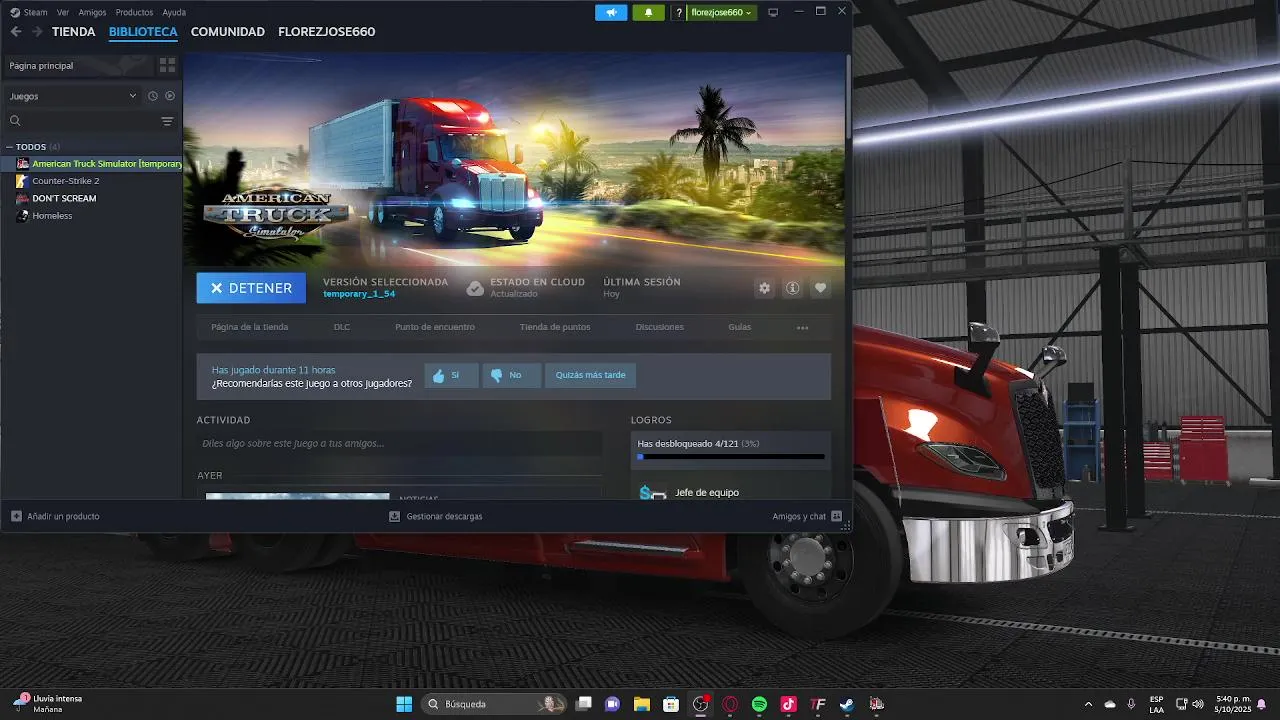Click the thumbs down No button
The image size is (1280, 720).
tap(511, 375)
